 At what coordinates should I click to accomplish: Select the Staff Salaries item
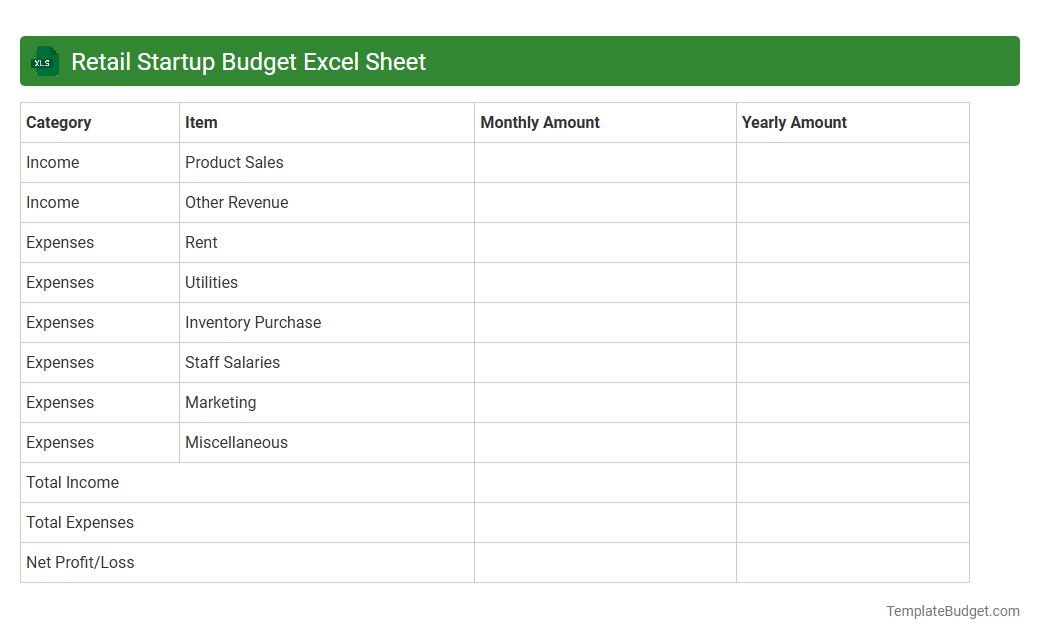point(232,362)
